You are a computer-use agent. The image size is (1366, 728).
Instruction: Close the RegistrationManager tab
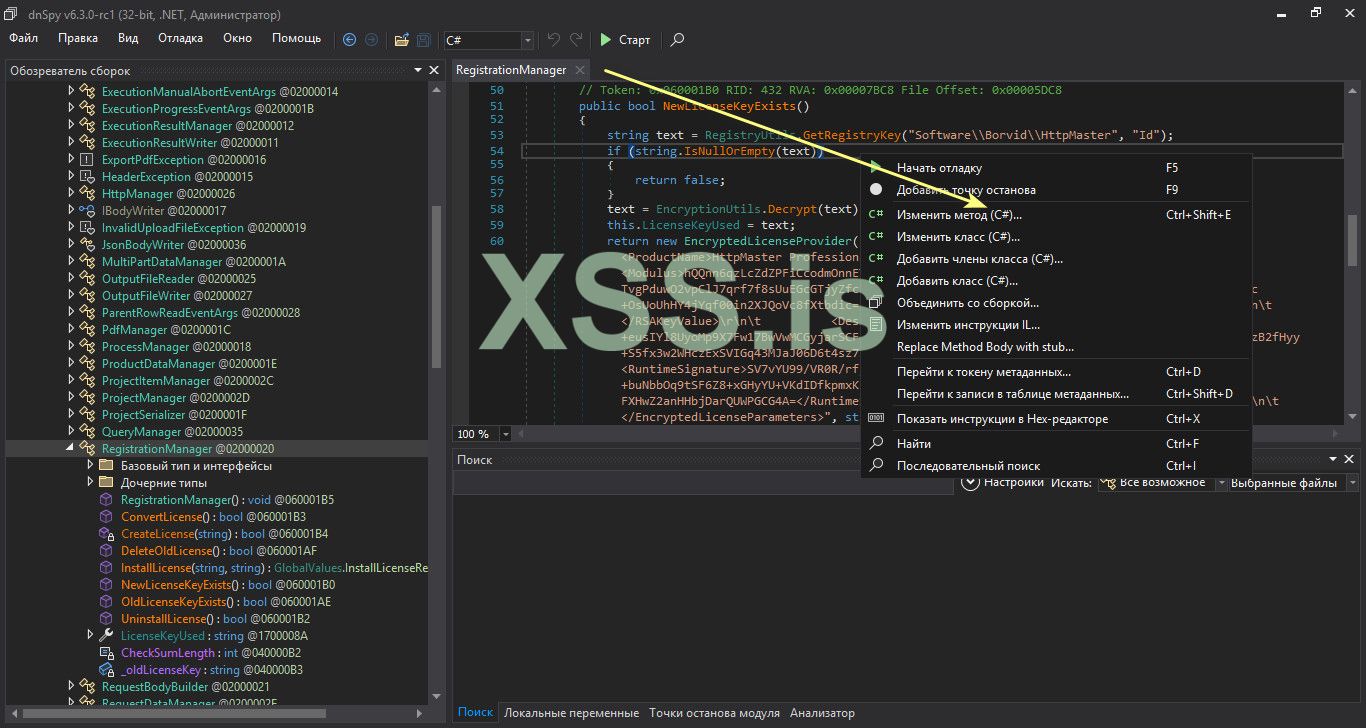[579, 70]
